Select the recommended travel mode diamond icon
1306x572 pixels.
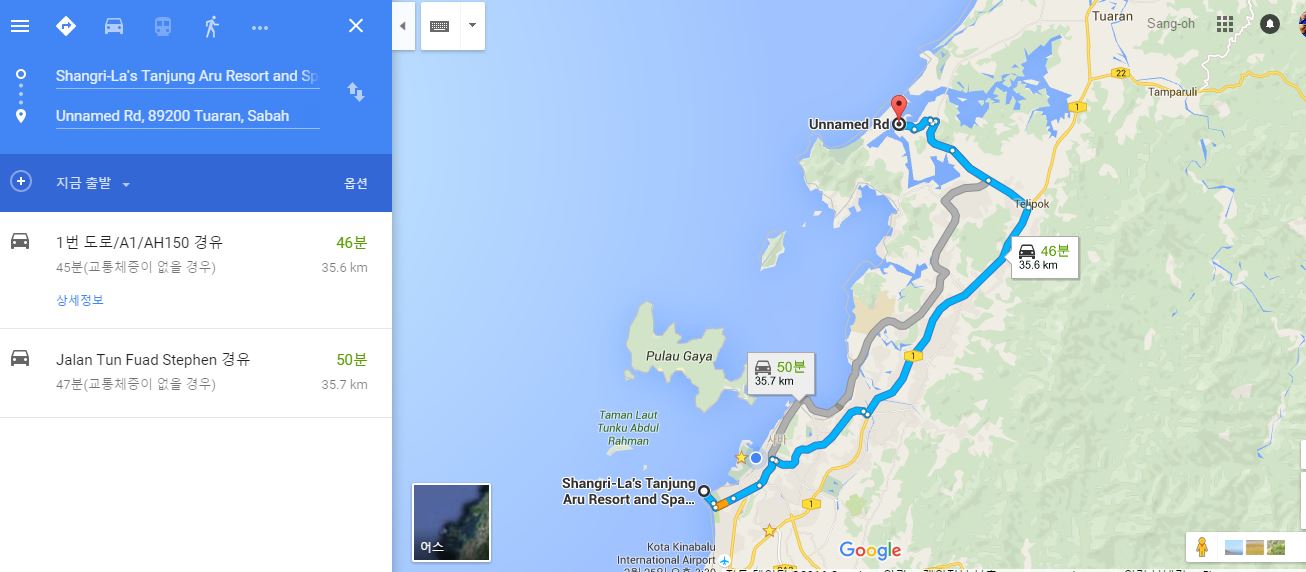coord(66,26)
